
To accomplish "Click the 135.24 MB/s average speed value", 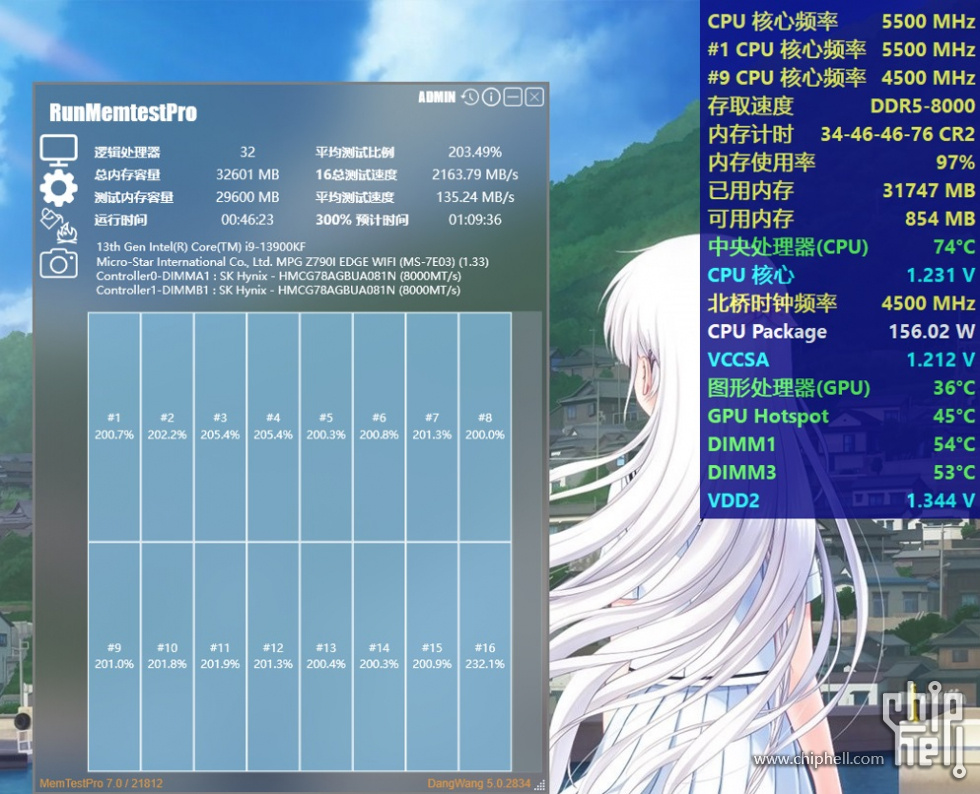I will 475,197.
